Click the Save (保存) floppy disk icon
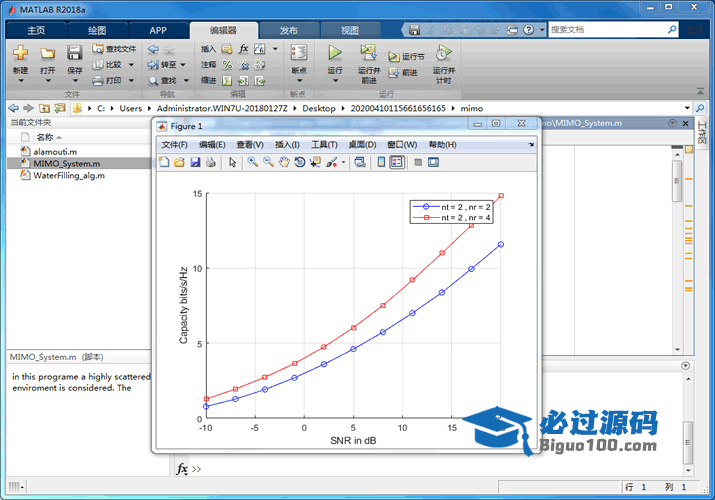 [75, 53]
